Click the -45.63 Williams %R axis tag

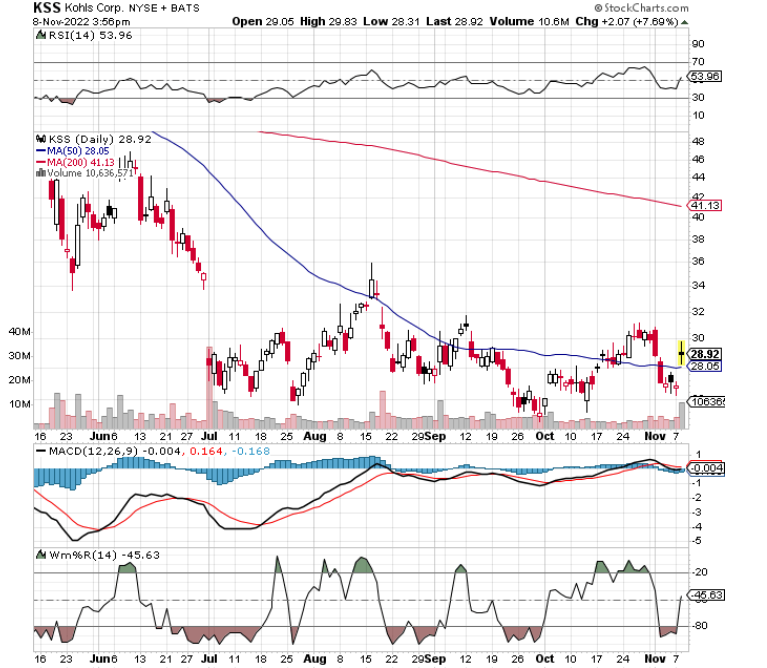[706, 595]
